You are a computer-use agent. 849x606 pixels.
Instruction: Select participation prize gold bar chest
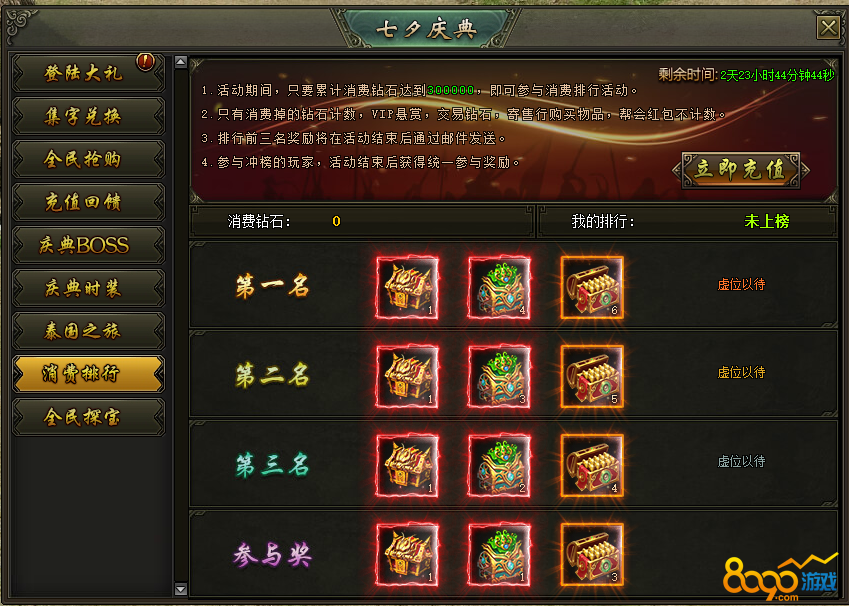tap(592, 555)
